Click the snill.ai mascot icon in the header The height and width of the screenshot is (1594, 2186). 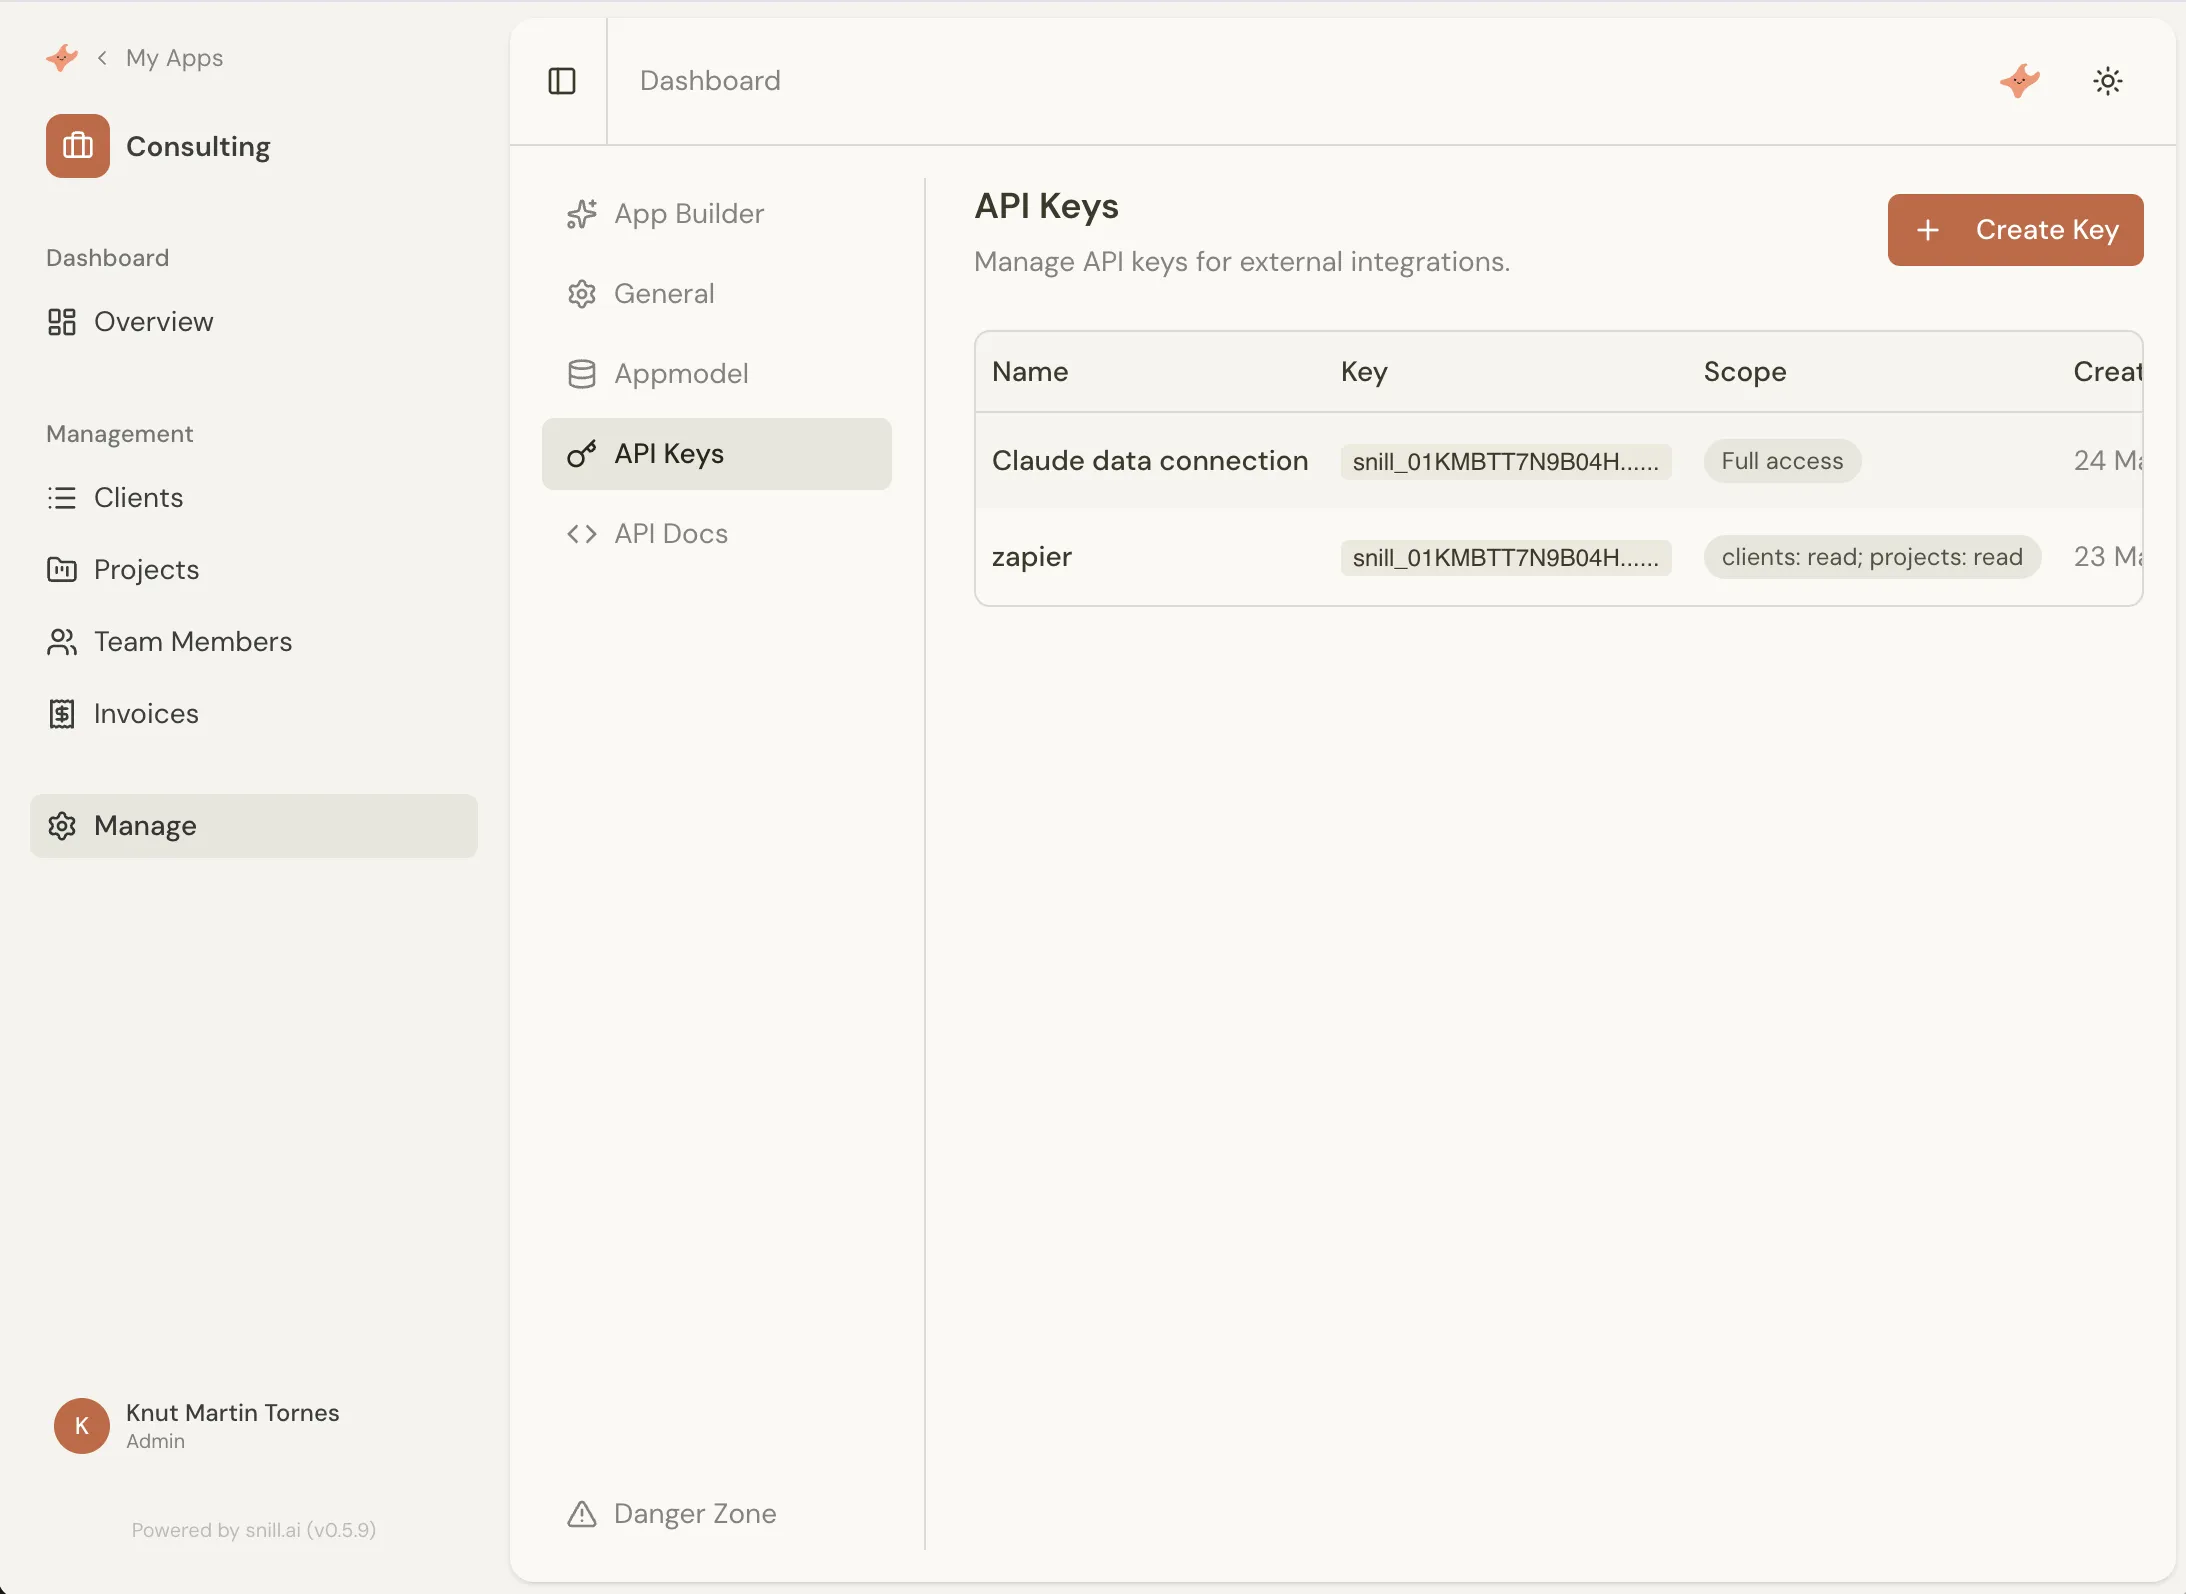2019,81
